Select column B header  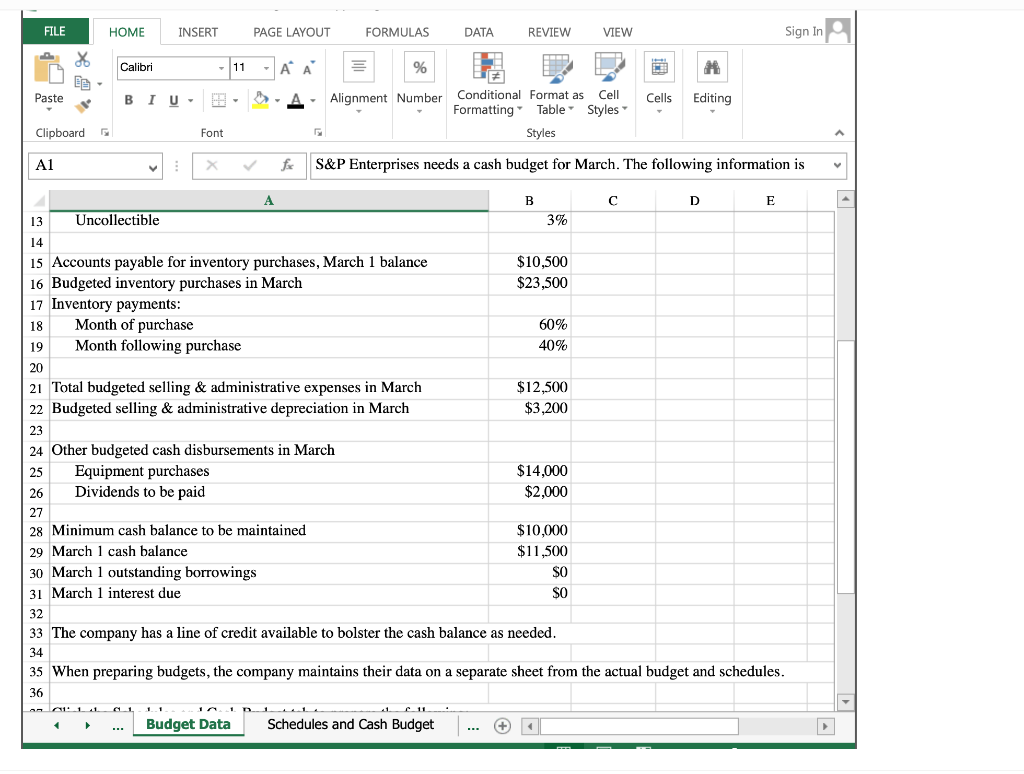click(x=530, y=201)
